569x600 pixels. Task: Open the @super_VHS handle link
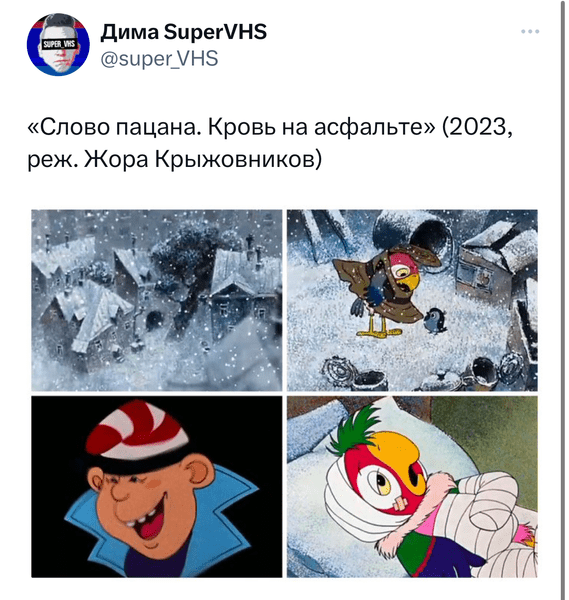(159, 59)
